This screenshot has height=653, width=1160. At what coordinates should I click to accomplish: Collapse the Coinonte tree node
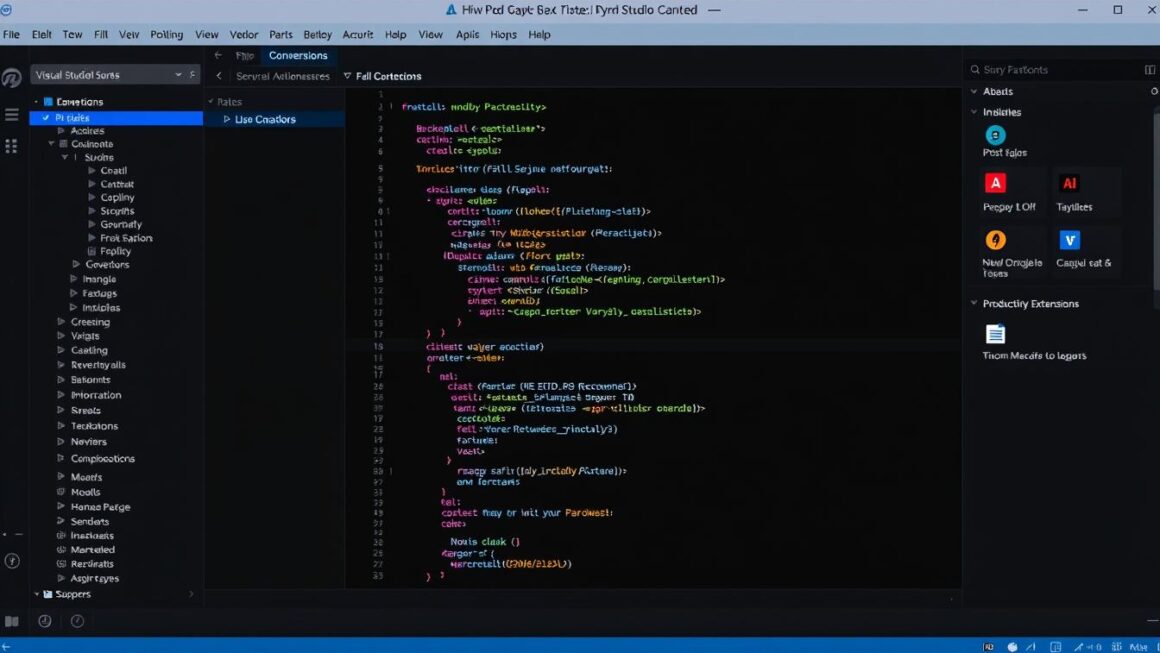coord(51,143)
